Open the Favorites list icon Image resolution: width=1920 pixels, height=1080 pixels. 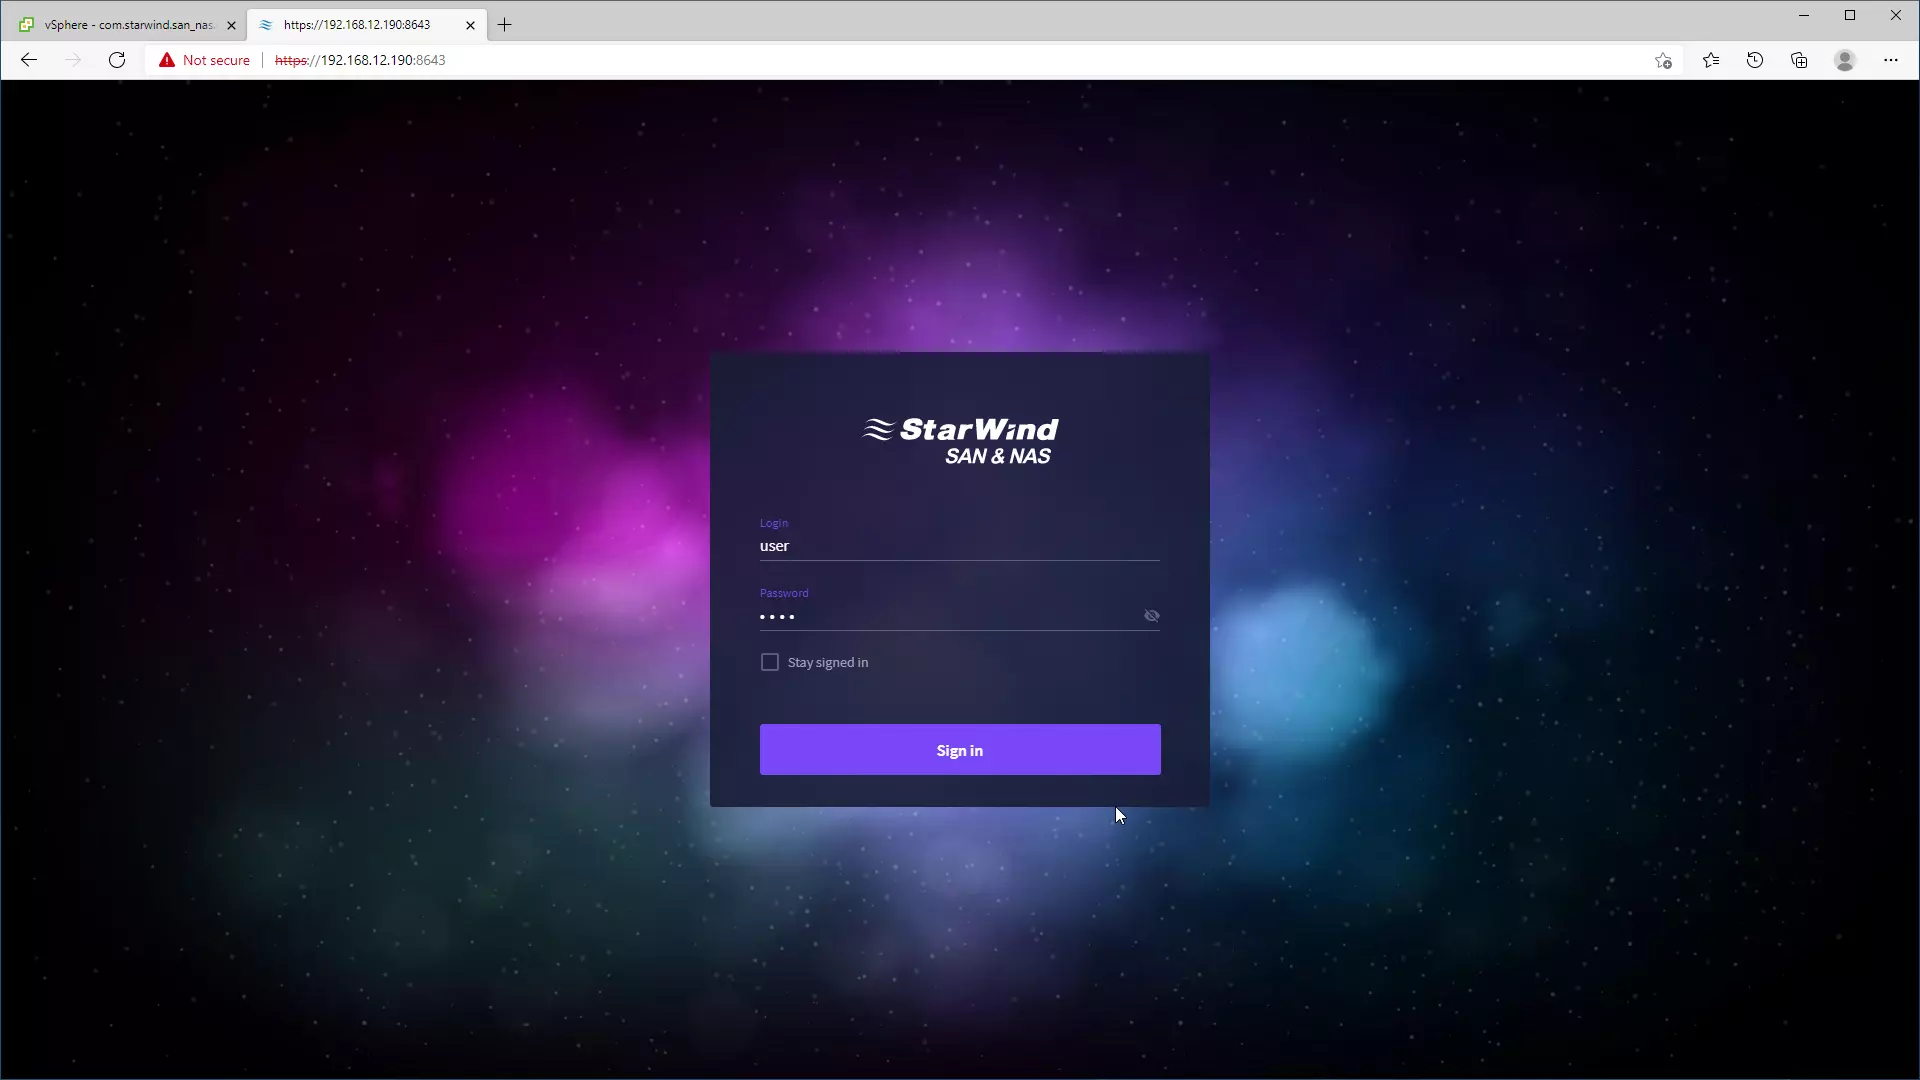pyautogui.click(x=1711, y=60)
